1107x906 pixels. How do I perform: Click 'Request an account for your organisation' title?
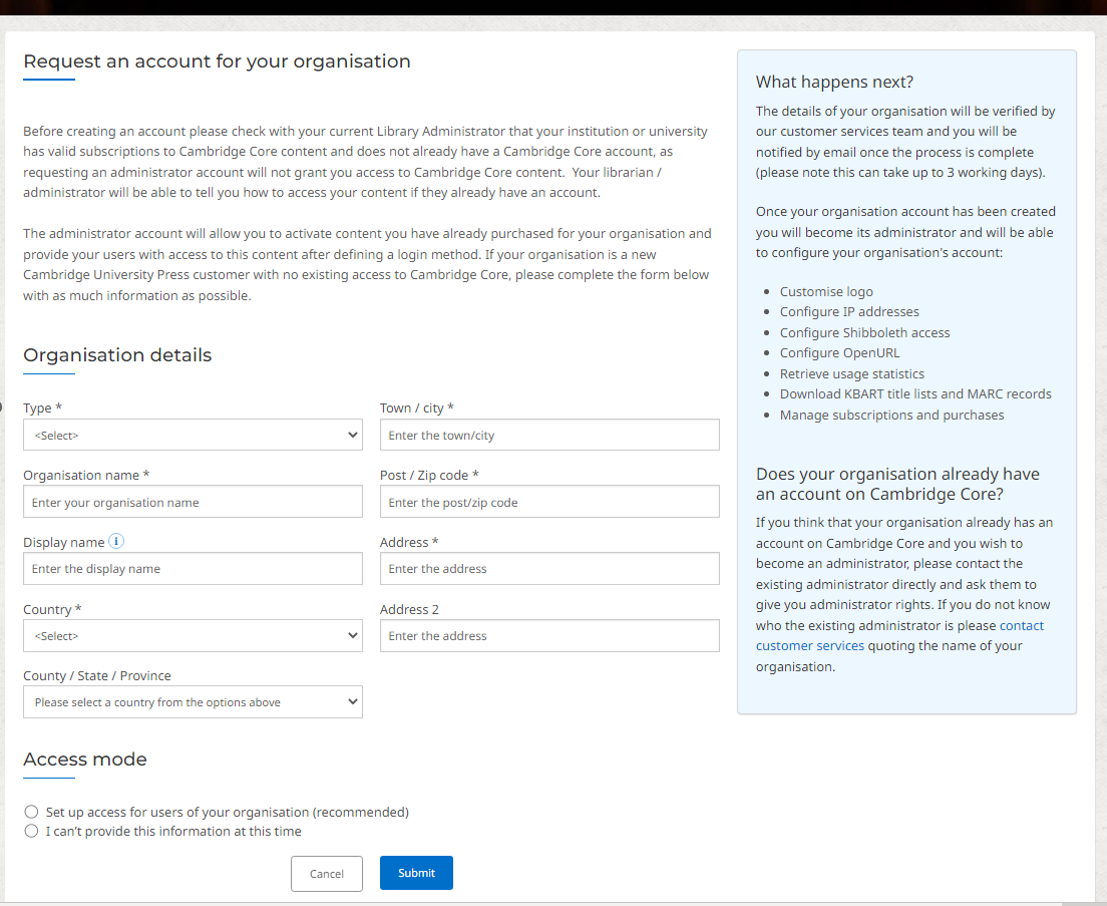(217, 61)
